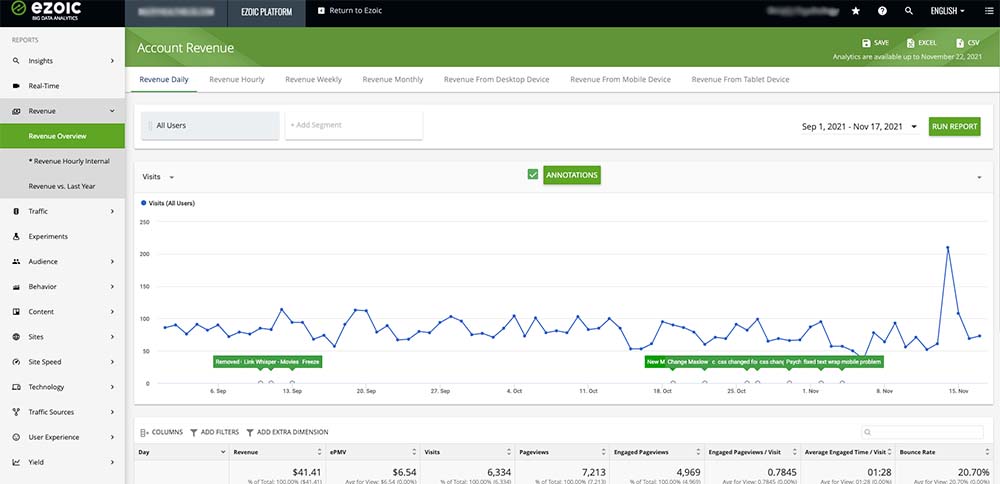Click the Run Report button

click(x=954, y=126)
